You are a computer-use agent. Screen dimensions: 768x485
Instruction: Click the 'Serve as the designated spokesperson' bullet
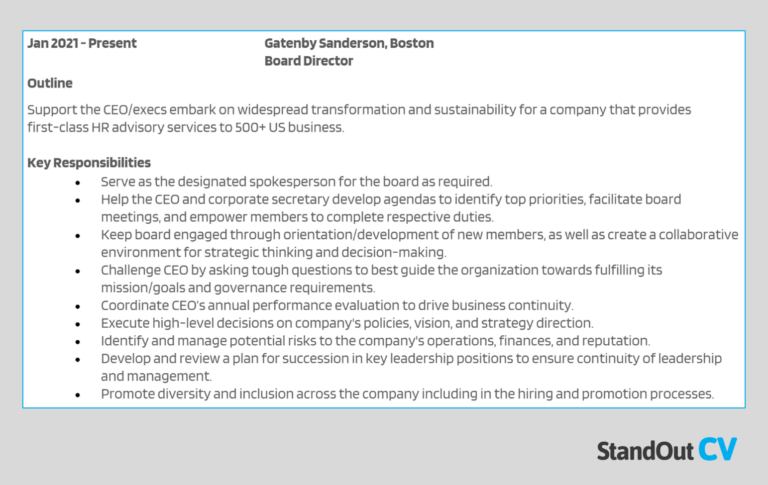tap(296, 181)
